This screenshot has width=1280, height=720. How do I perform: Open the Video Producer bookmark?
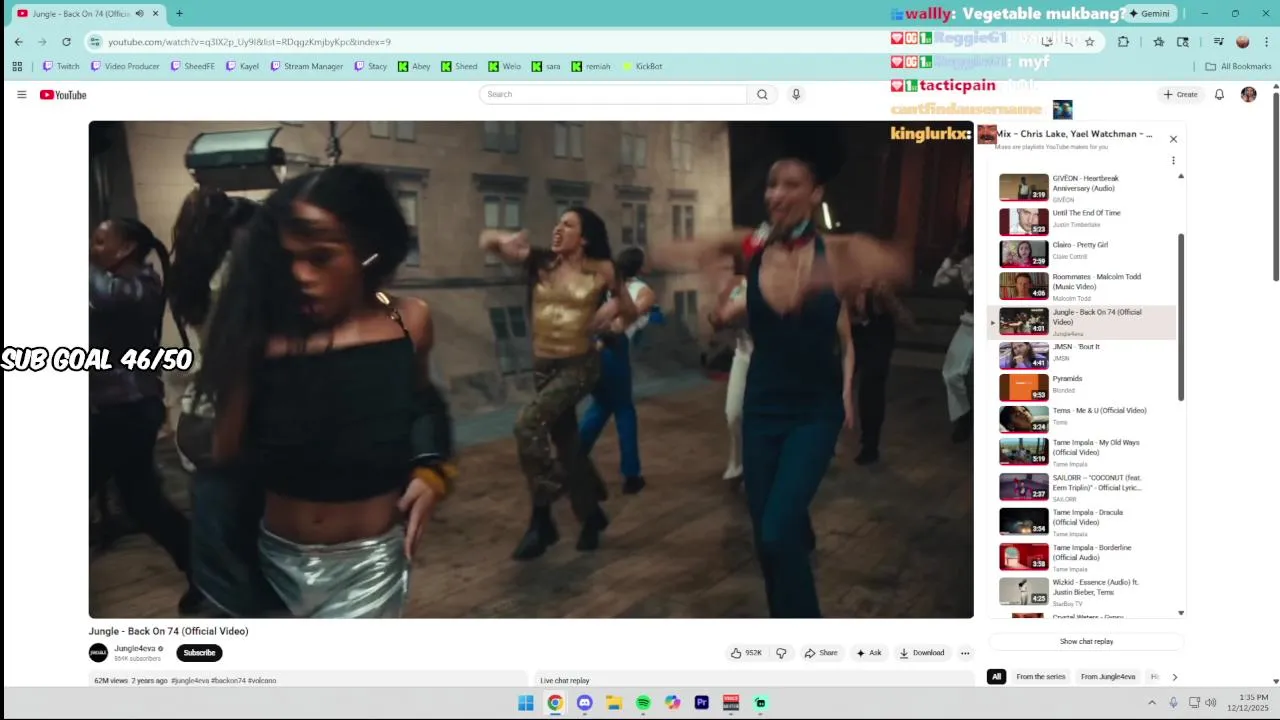point(125,66)
